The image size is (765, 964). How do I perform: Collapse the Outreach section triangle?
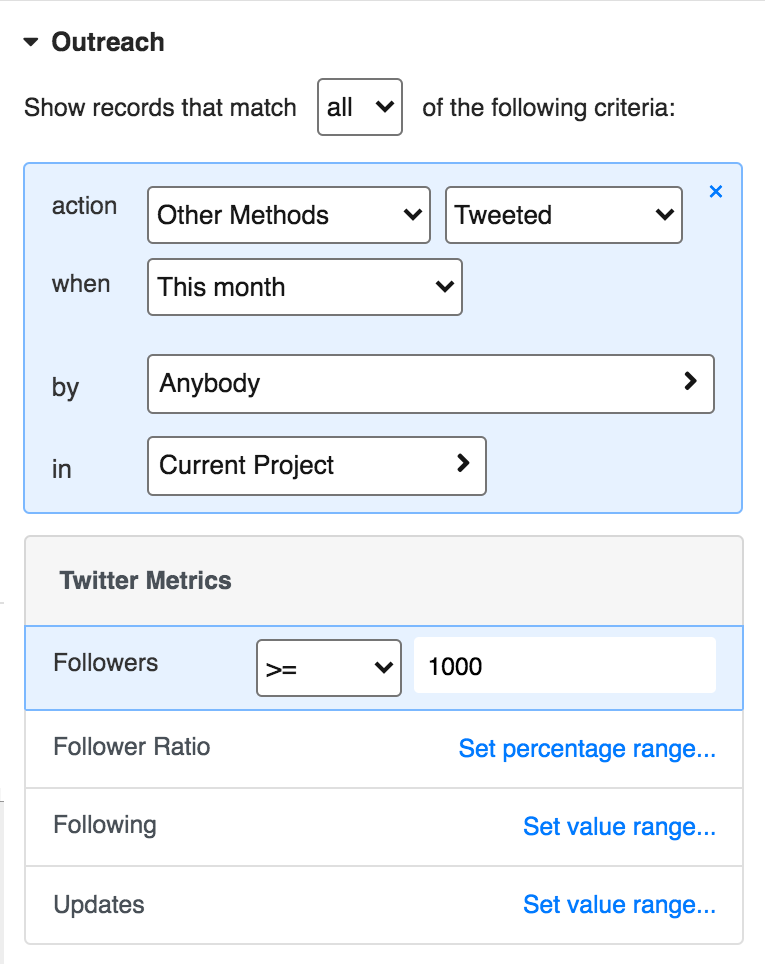(31, 43)
